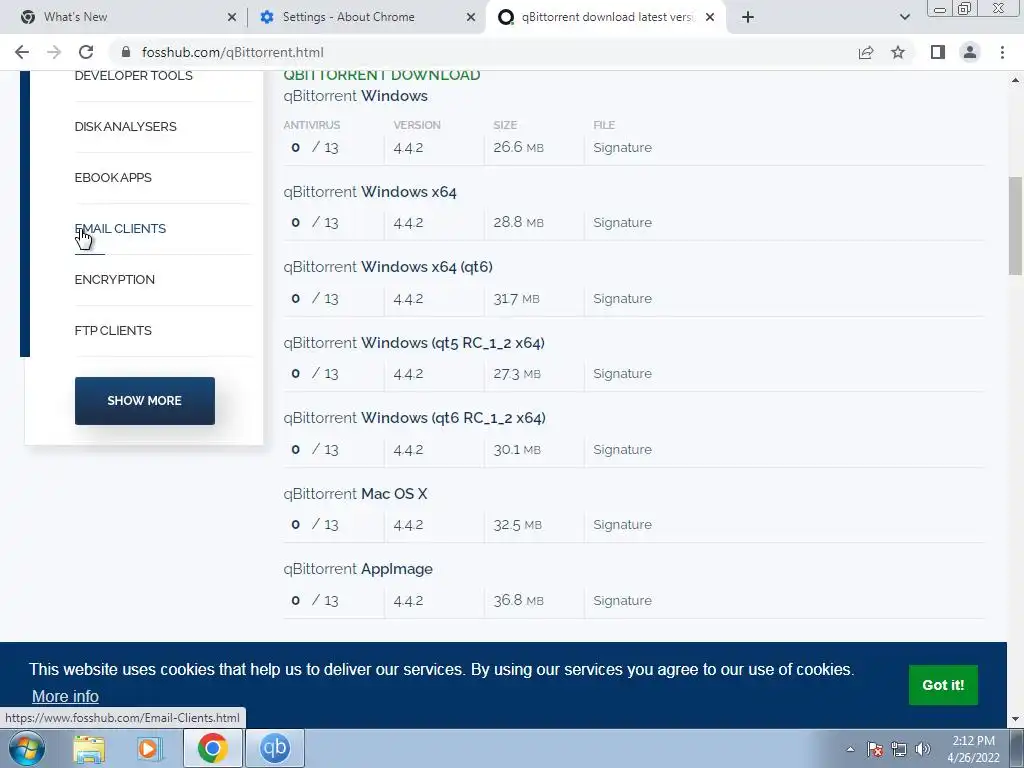Download qBittorrent Windows (qt5 RC_1_2 x64)
This screenshot has width=1024, height=768.
pos(414,343)
